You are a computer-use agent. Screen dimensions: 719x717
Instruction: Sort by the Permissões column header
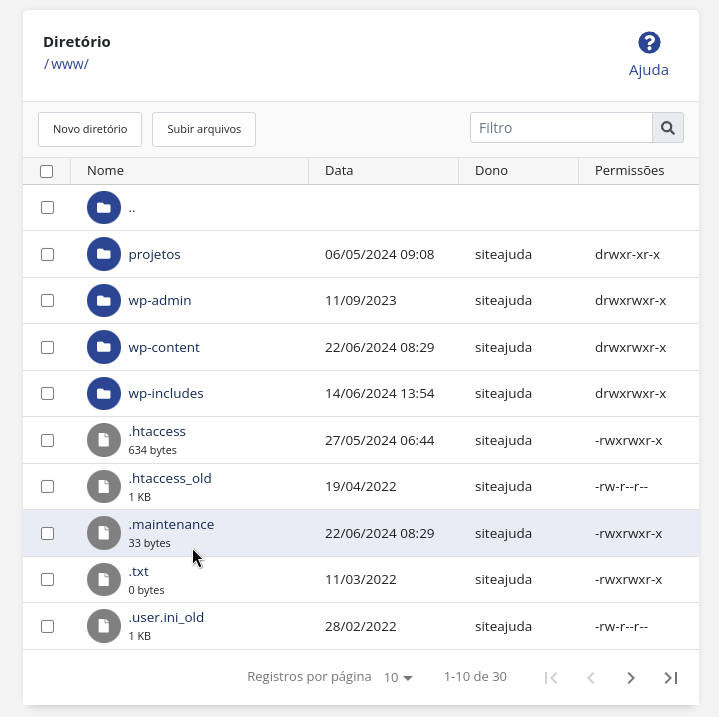(629, 171)
